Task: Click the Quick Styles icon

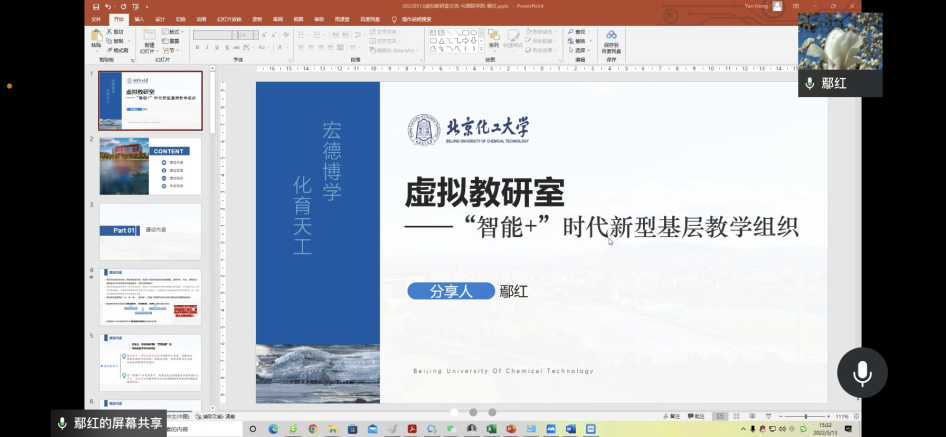Action: click(513, 36)
